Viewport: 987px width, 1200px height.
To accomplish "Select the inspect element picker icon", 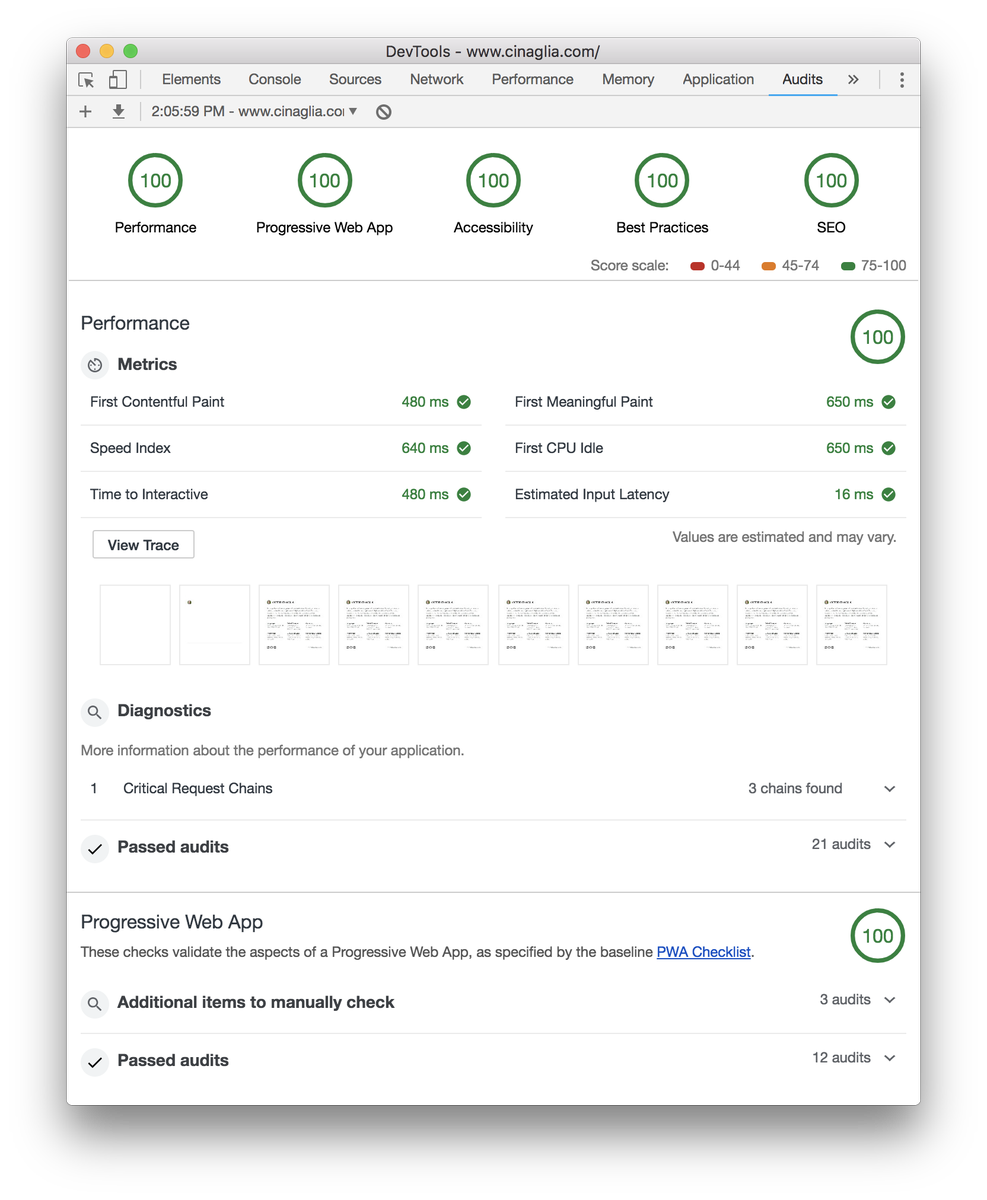I will click(x=86, y=80).
